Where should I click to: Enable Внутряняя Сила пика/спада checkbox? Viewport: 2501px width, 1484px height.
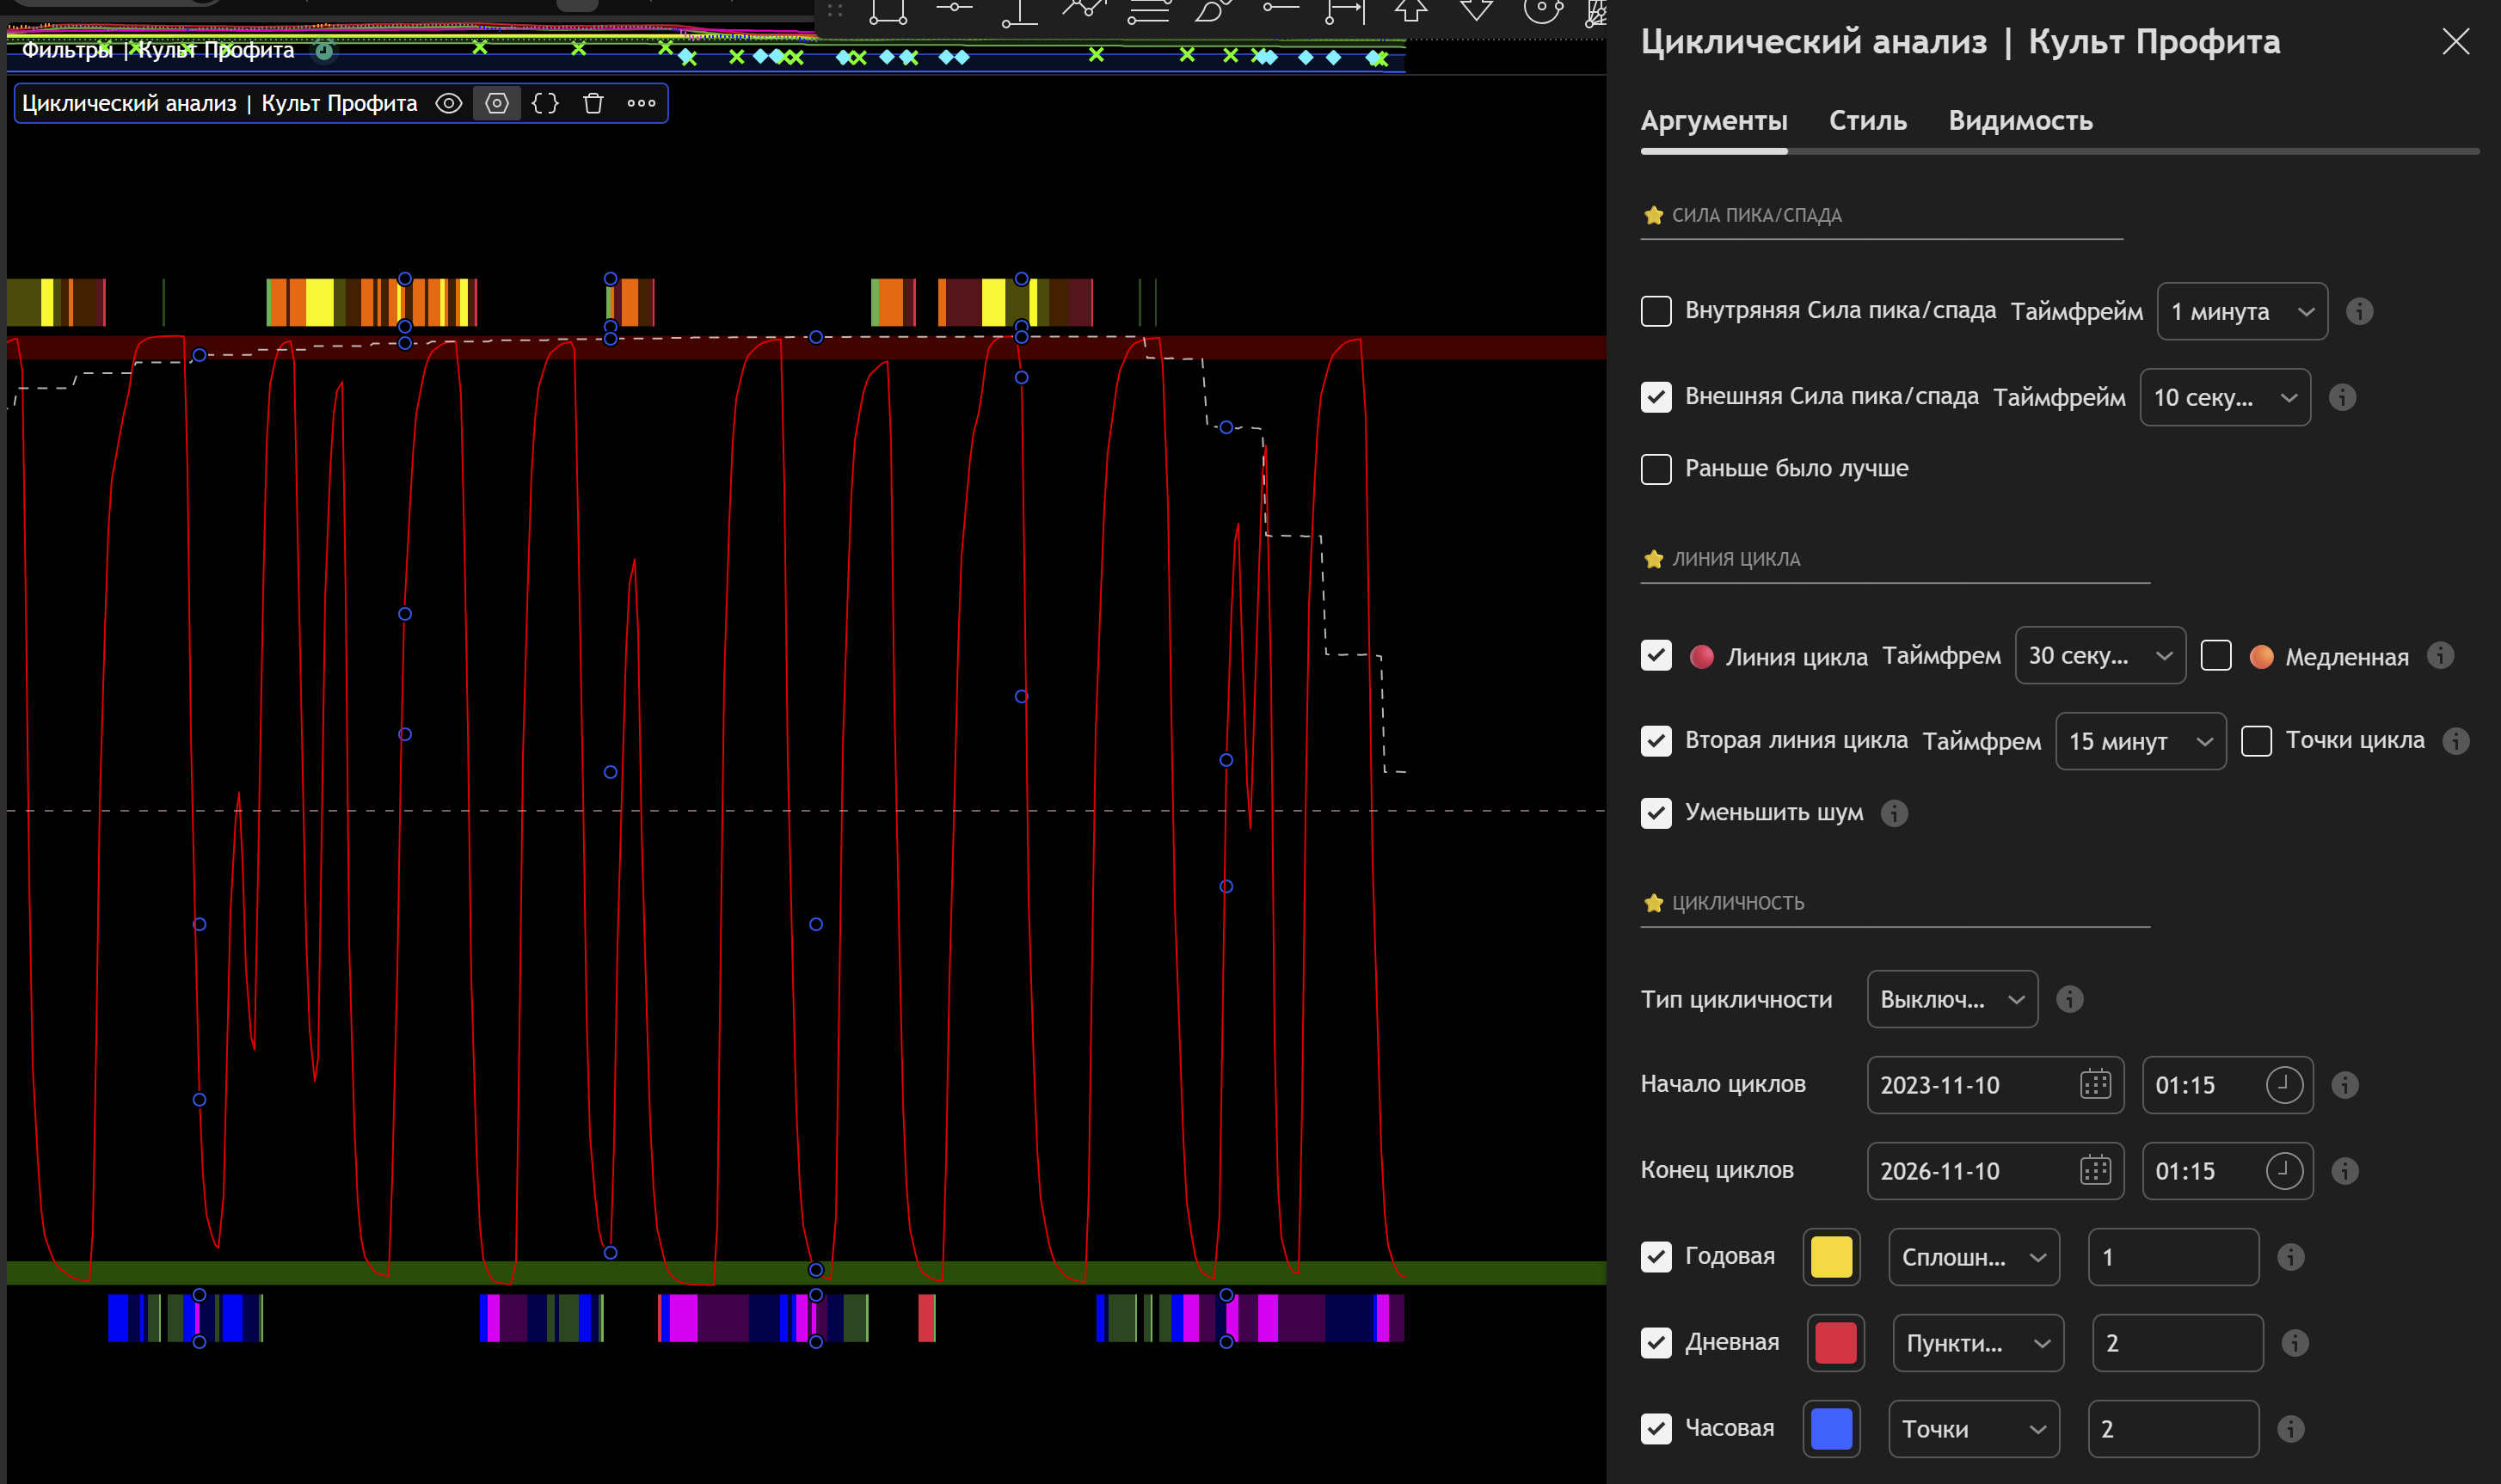coord(1656,311)
